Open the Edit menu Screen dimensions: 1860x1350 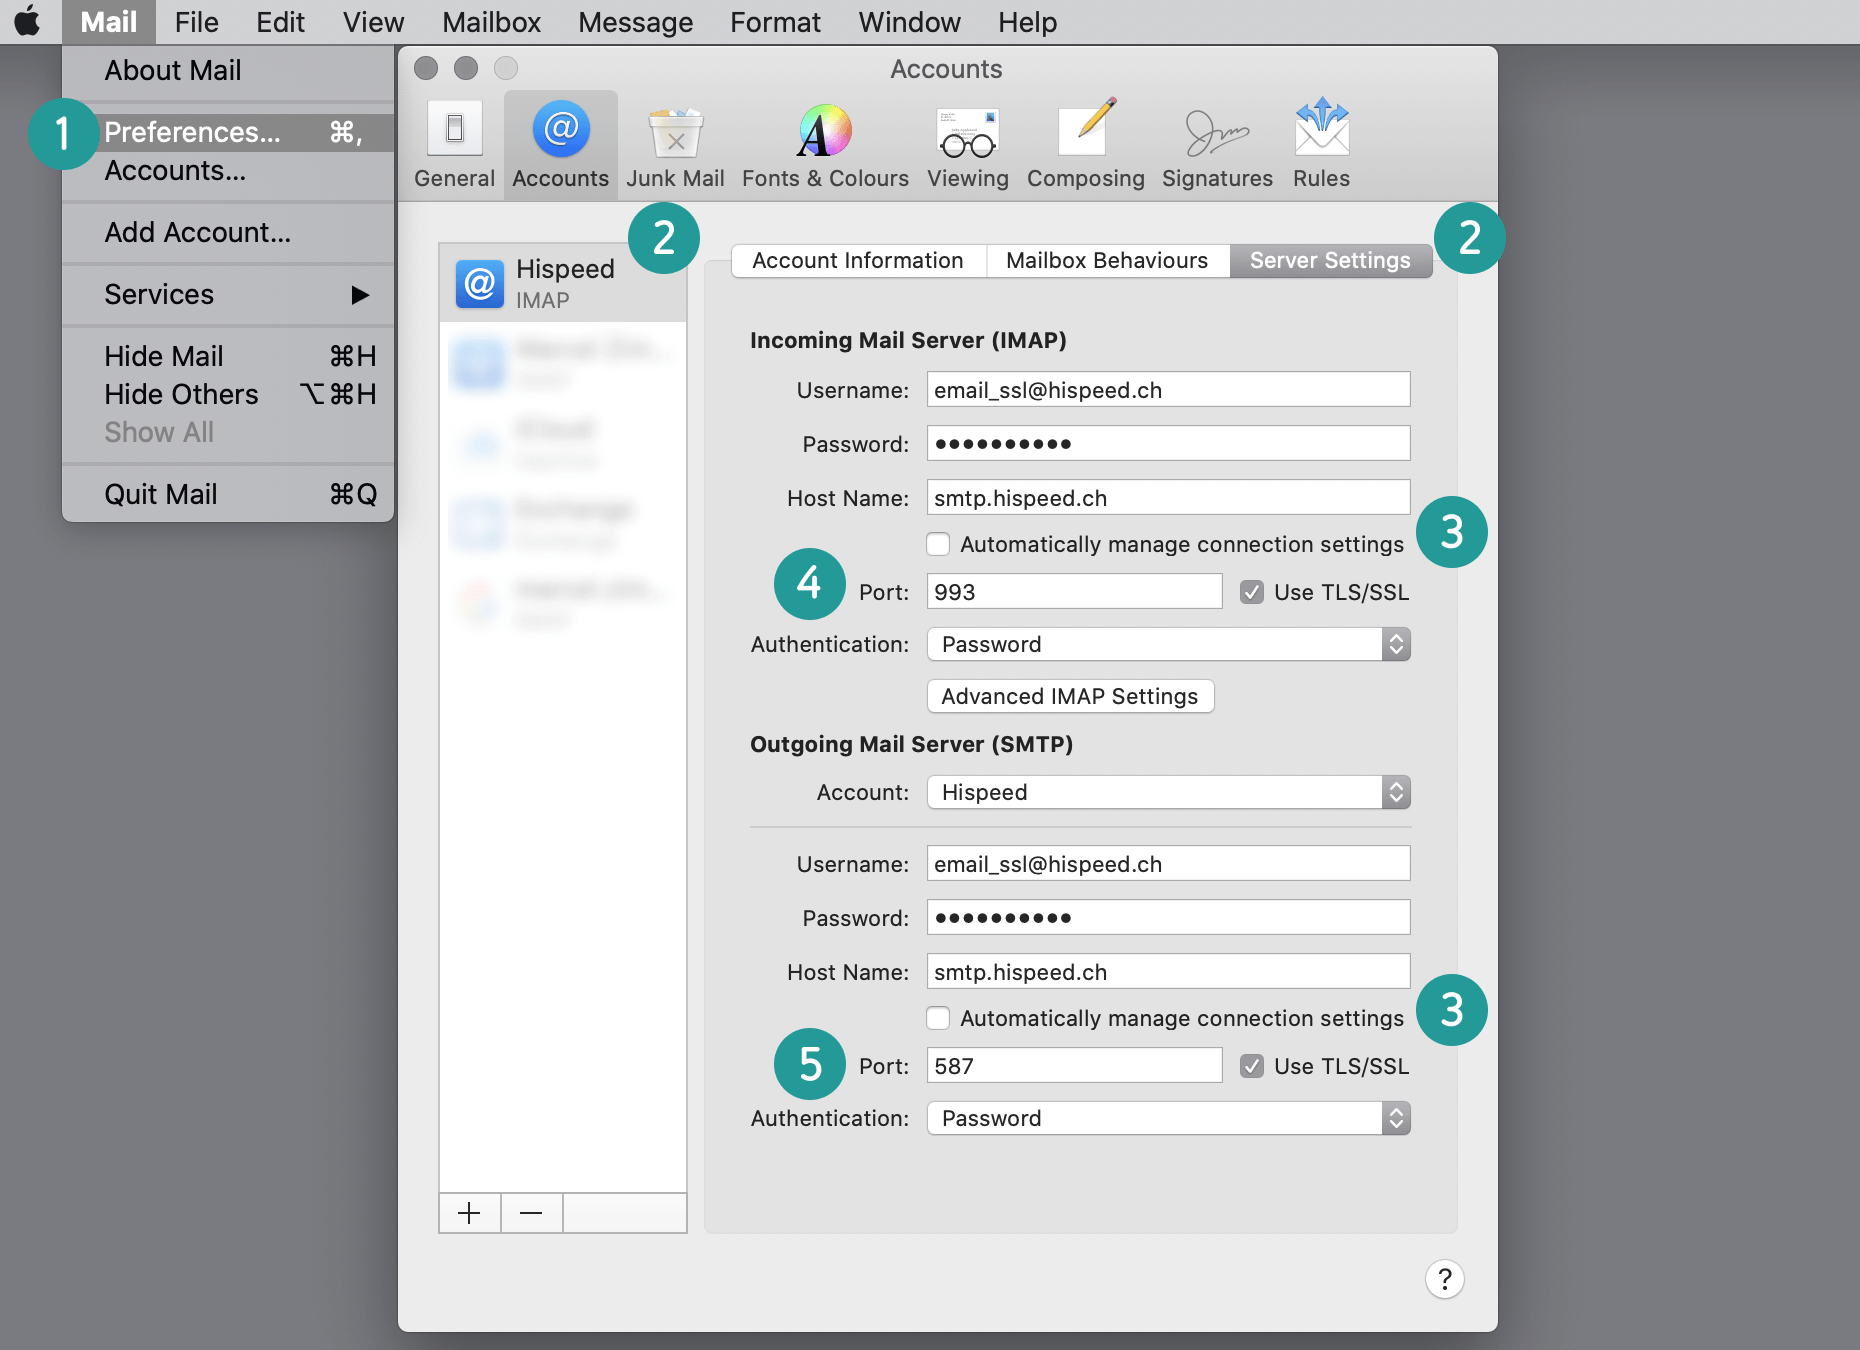pyautogui.click(x=280, y=22)
